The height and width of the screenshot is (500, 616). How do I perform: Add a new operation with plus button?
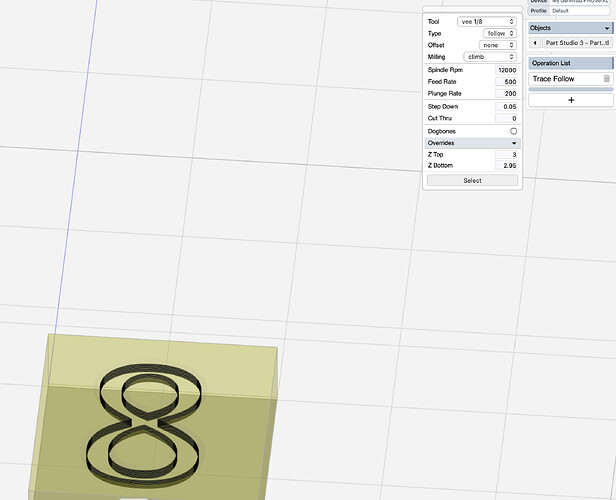(570, 100)
